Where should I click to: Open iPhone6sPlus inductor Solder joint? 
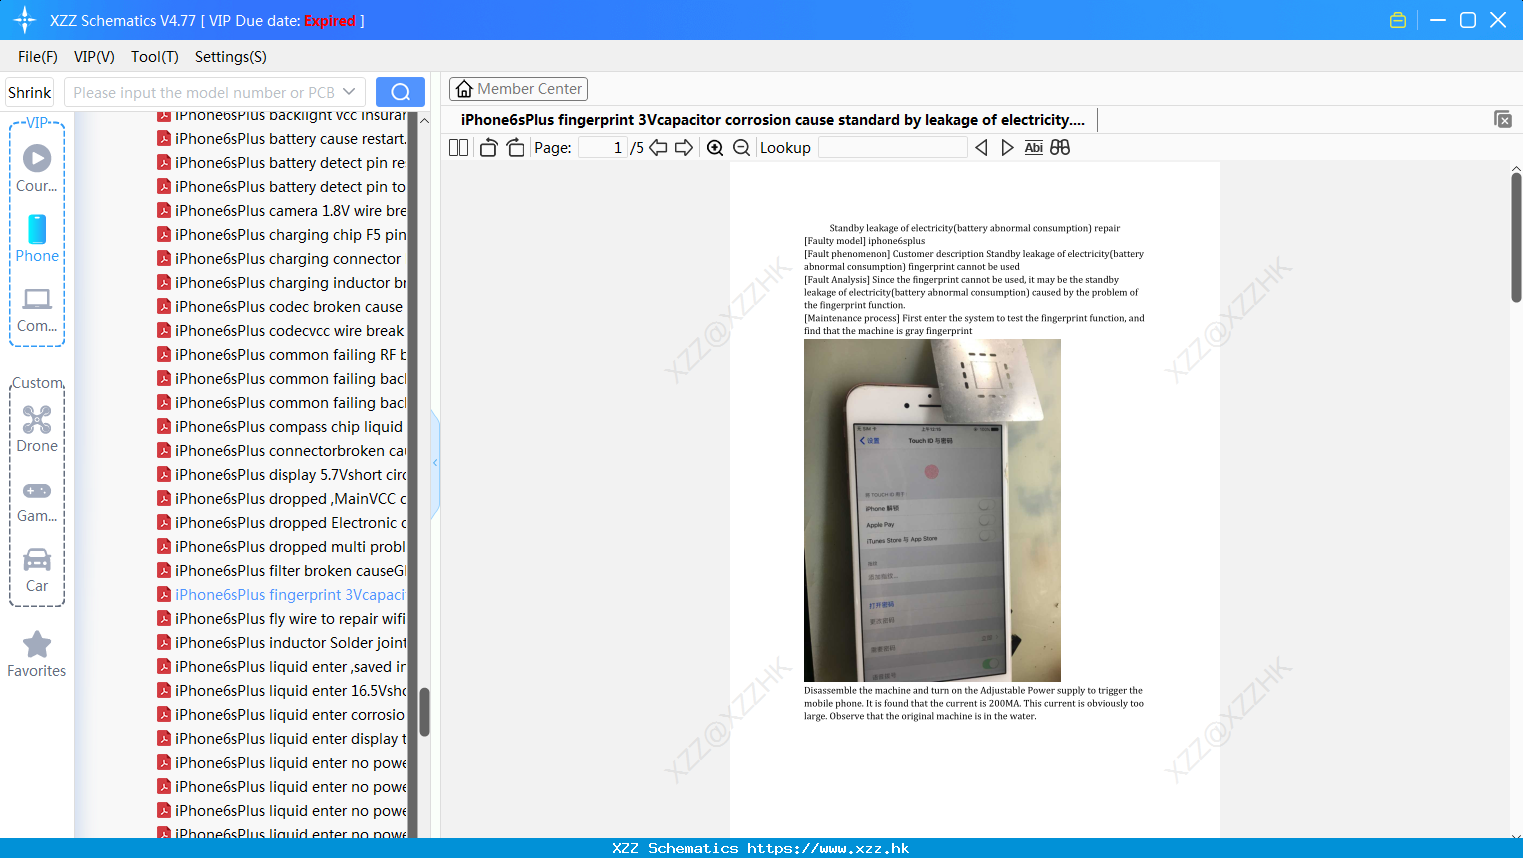282,643
